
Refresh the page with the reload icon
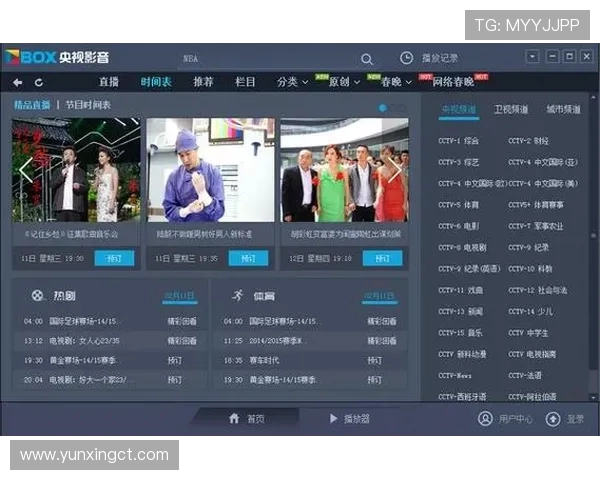point(39,82)
